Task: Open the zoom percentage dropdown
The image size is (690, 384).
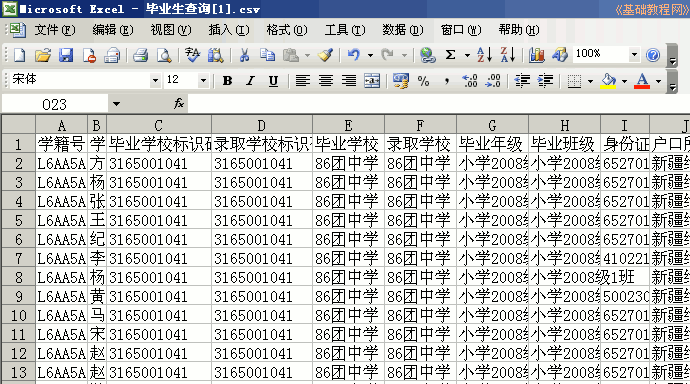Action: pos(634,55)
